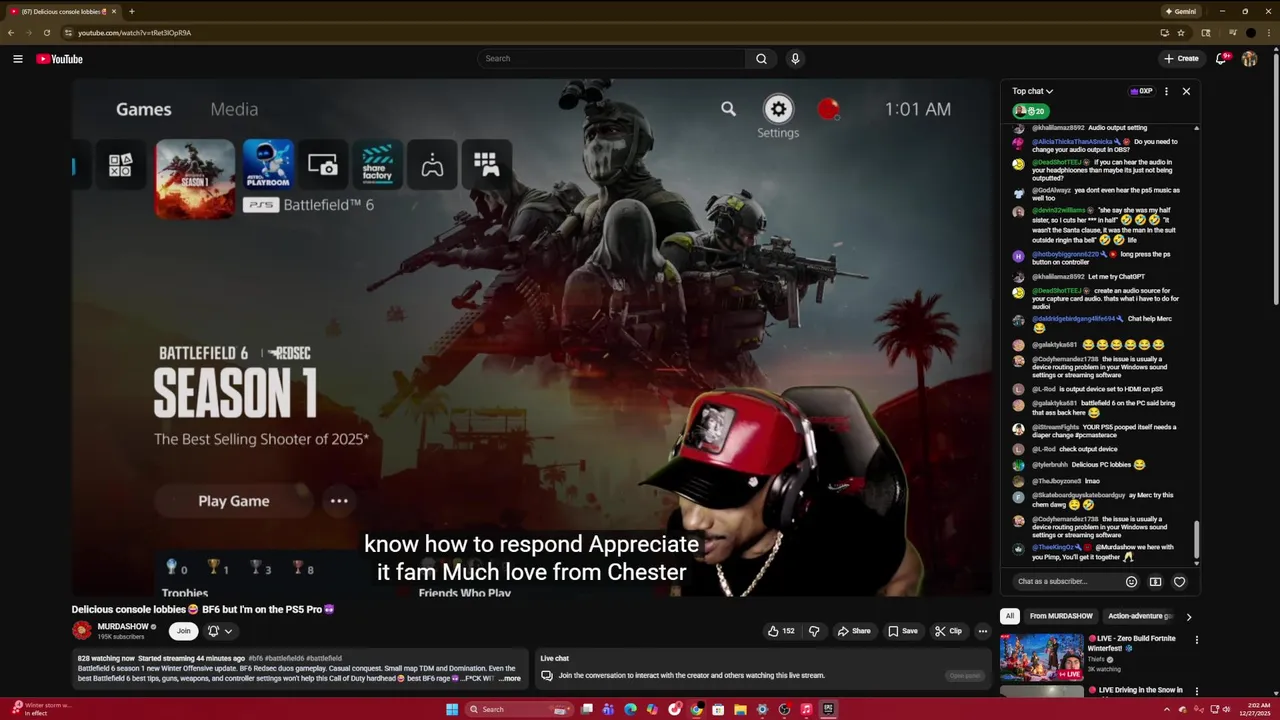Open a new browser tab
This screenshot has height=720, width=1280.
coord(131,12)
